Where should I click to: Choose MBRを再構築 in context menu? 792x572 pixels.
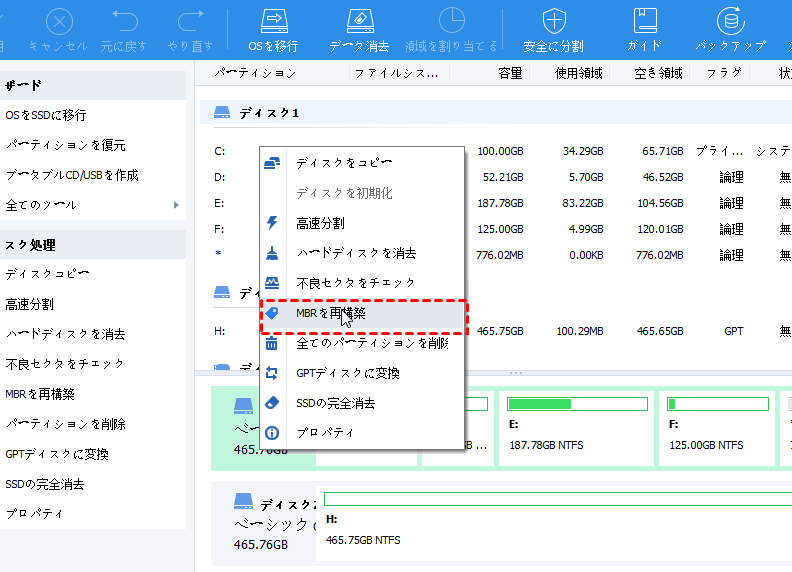(x=362, y=313)
